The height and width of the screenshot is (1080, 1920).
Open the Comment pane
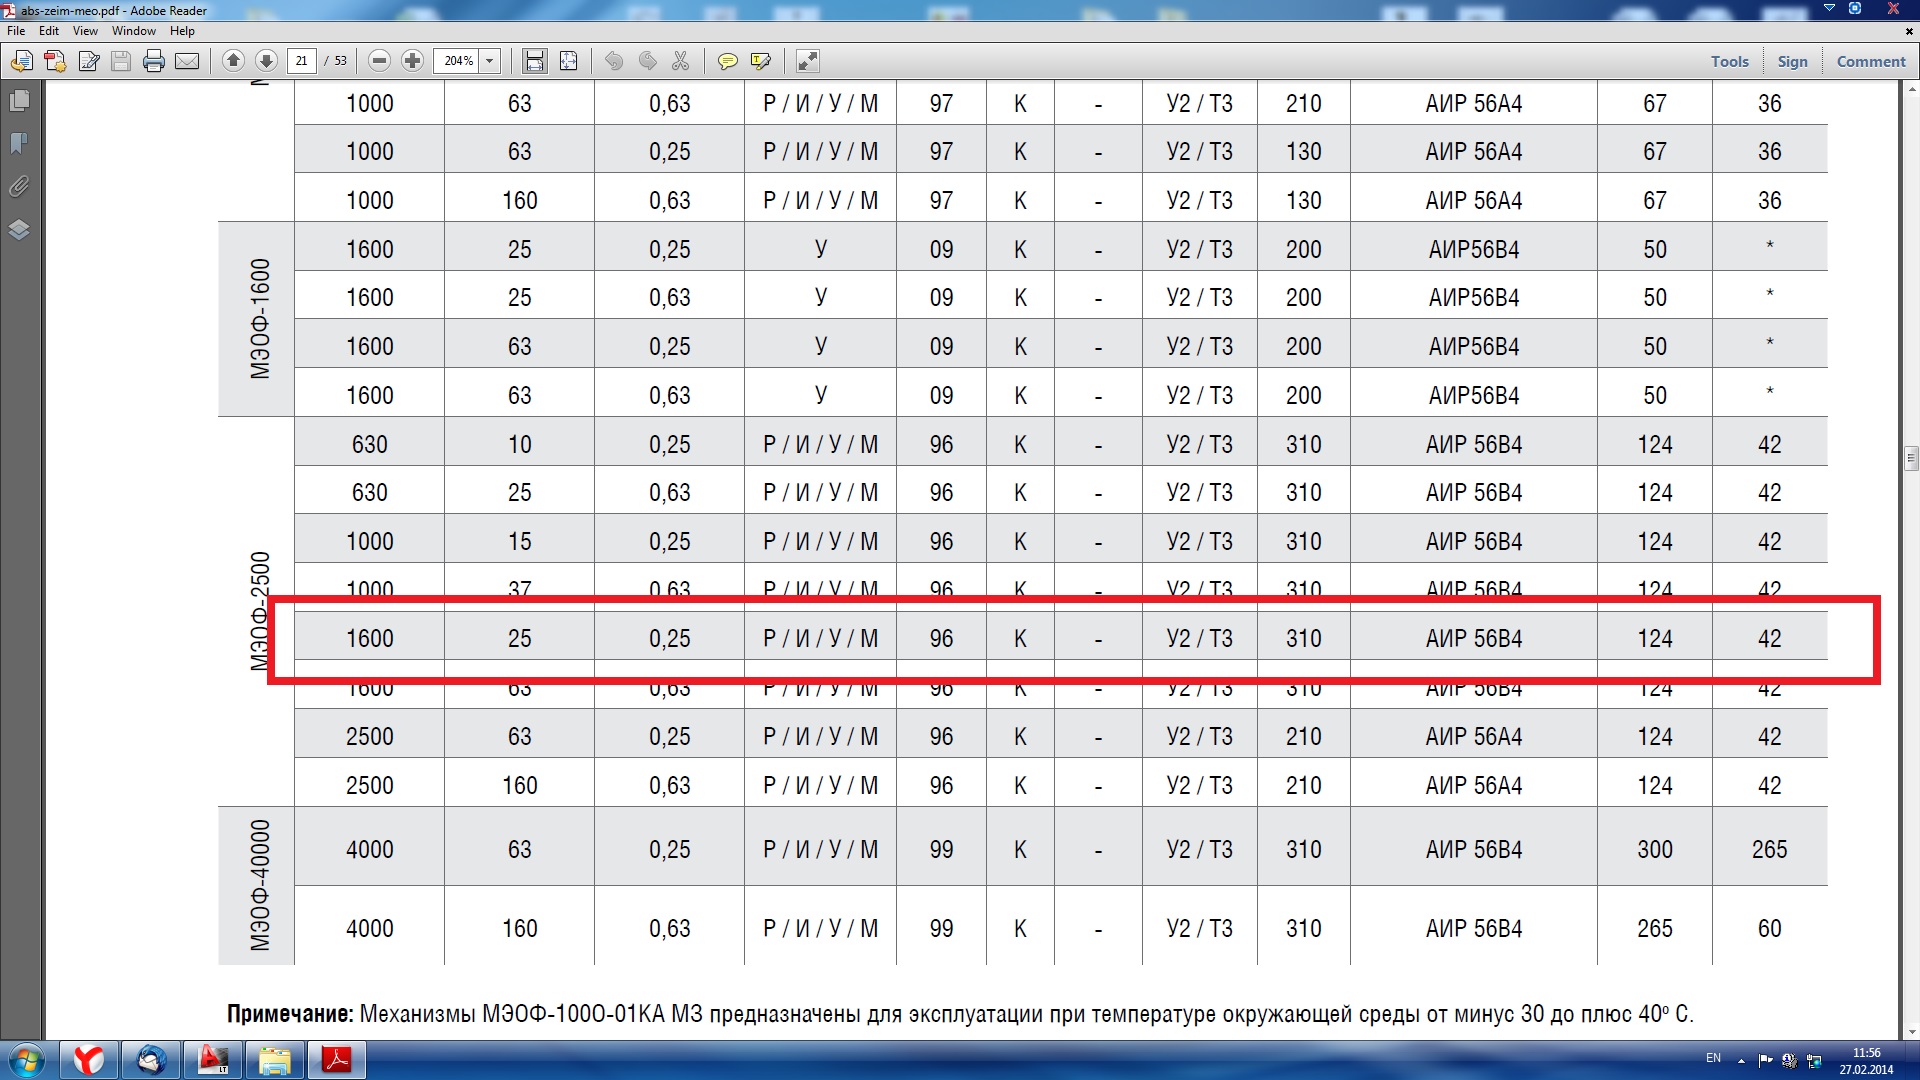pos(1870,61)
